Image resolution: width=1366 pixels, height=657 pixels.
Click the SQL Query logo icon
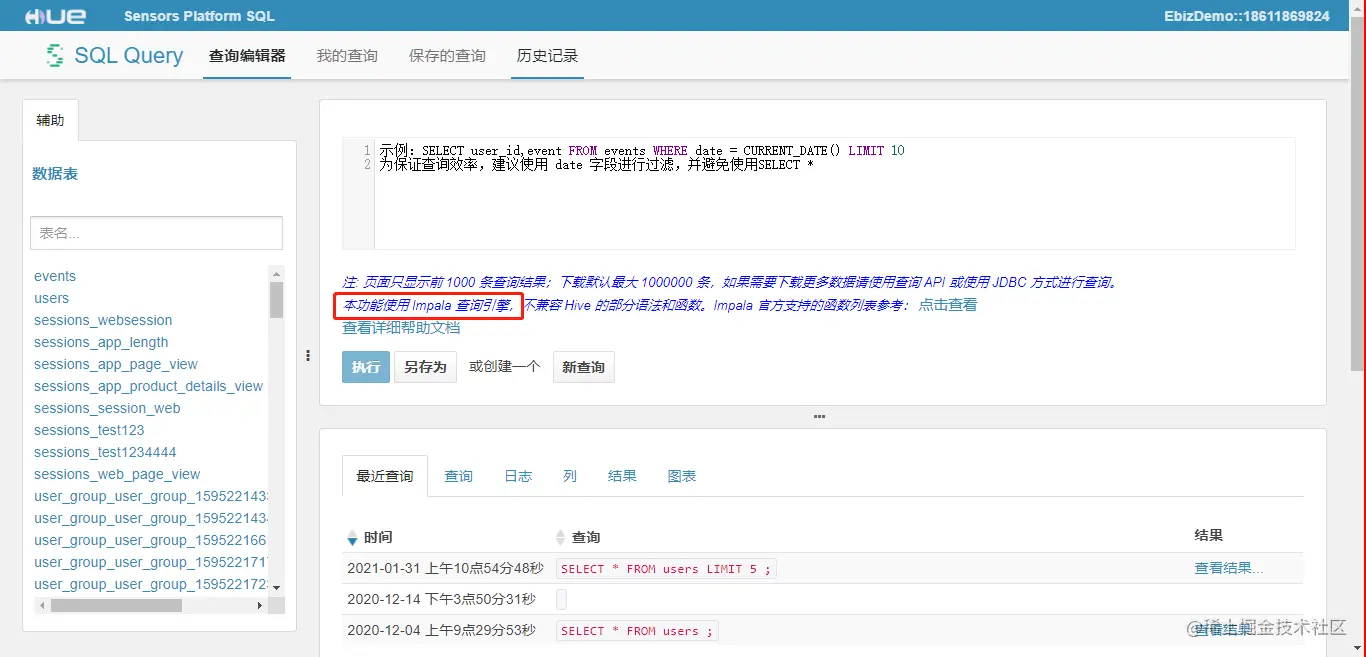click(55, 55)
